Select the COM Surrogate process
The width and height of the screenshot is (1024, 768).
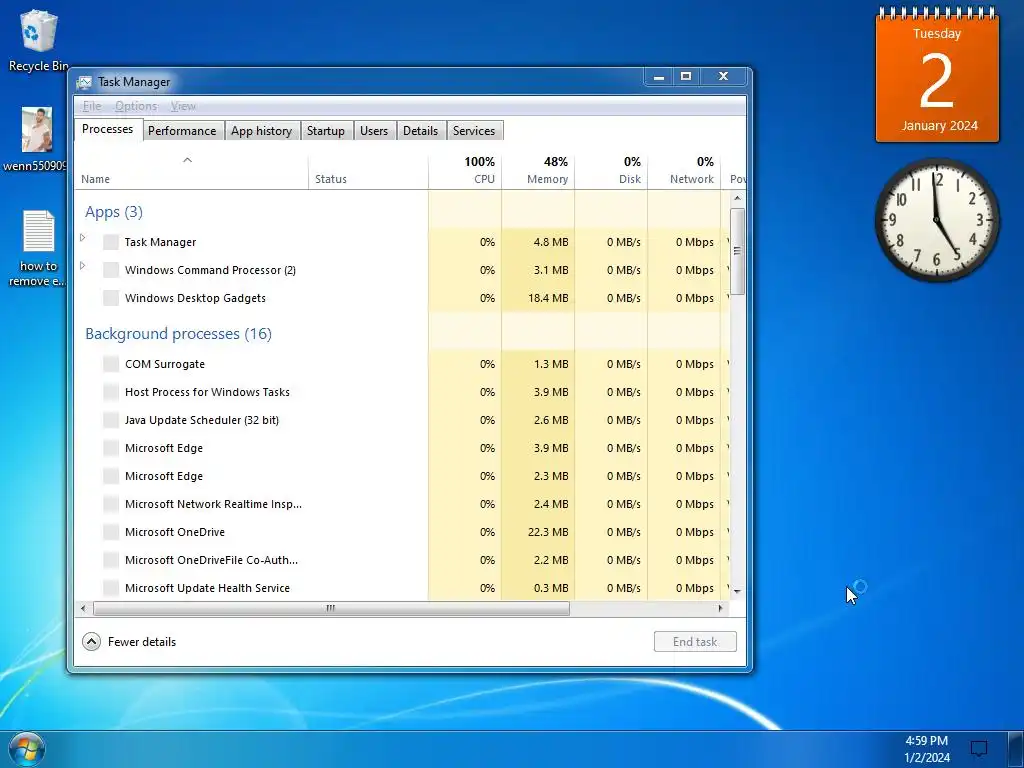tap(402, 364)
